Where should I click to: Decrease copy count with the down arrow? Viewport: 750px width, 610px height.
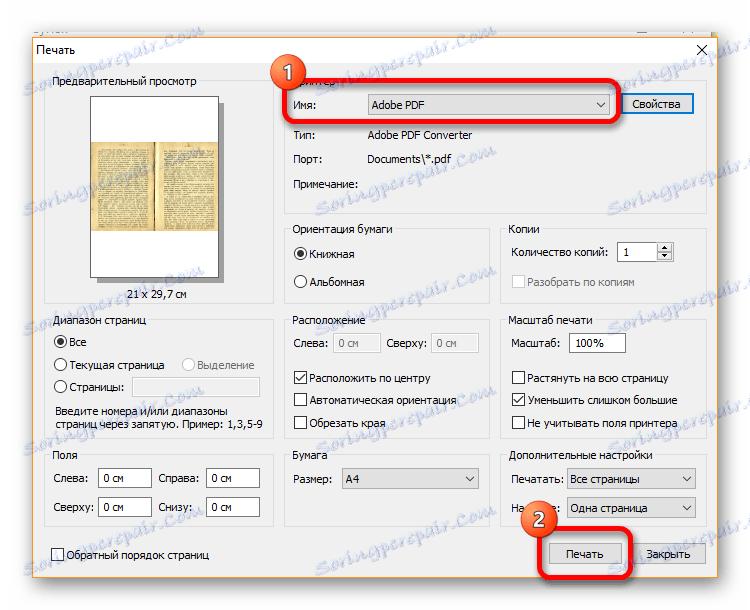(x=665, y=256)
